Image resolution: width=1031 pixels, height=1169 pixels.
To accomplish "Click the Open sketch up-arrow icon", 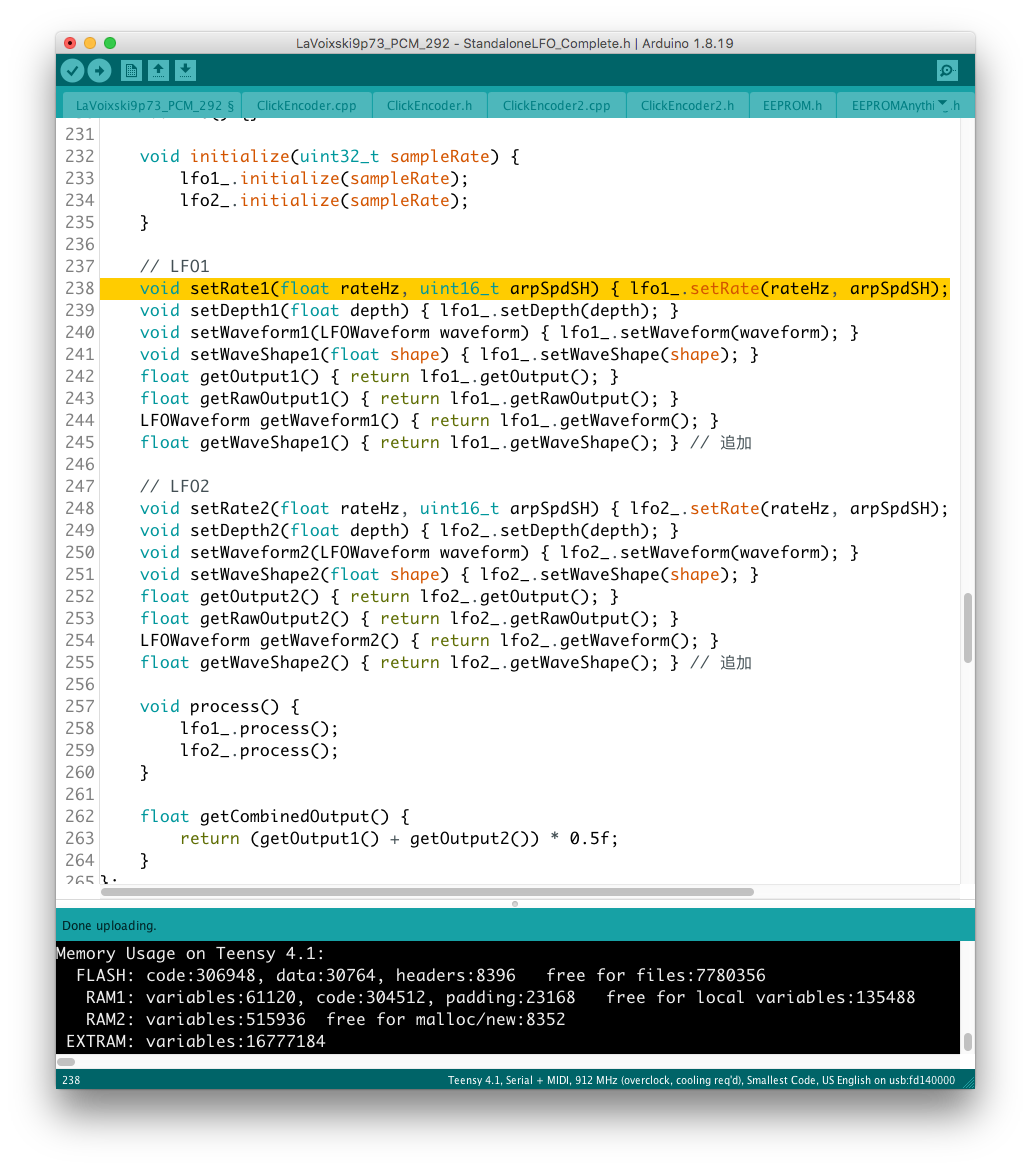I will coord(158,70).
